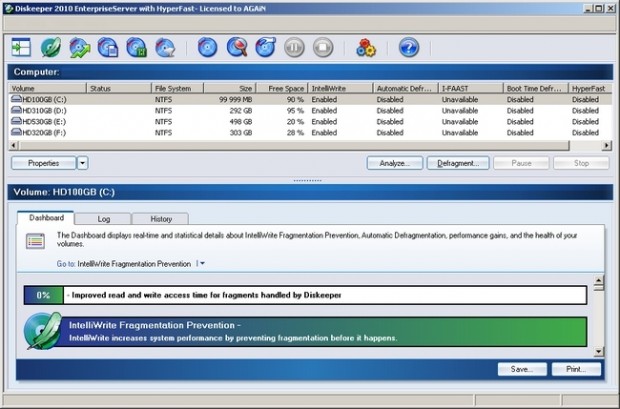This screenshot has height=409, width=620.
Task: Click the disc icon with funnel overlay
Action: pos(165,47)
